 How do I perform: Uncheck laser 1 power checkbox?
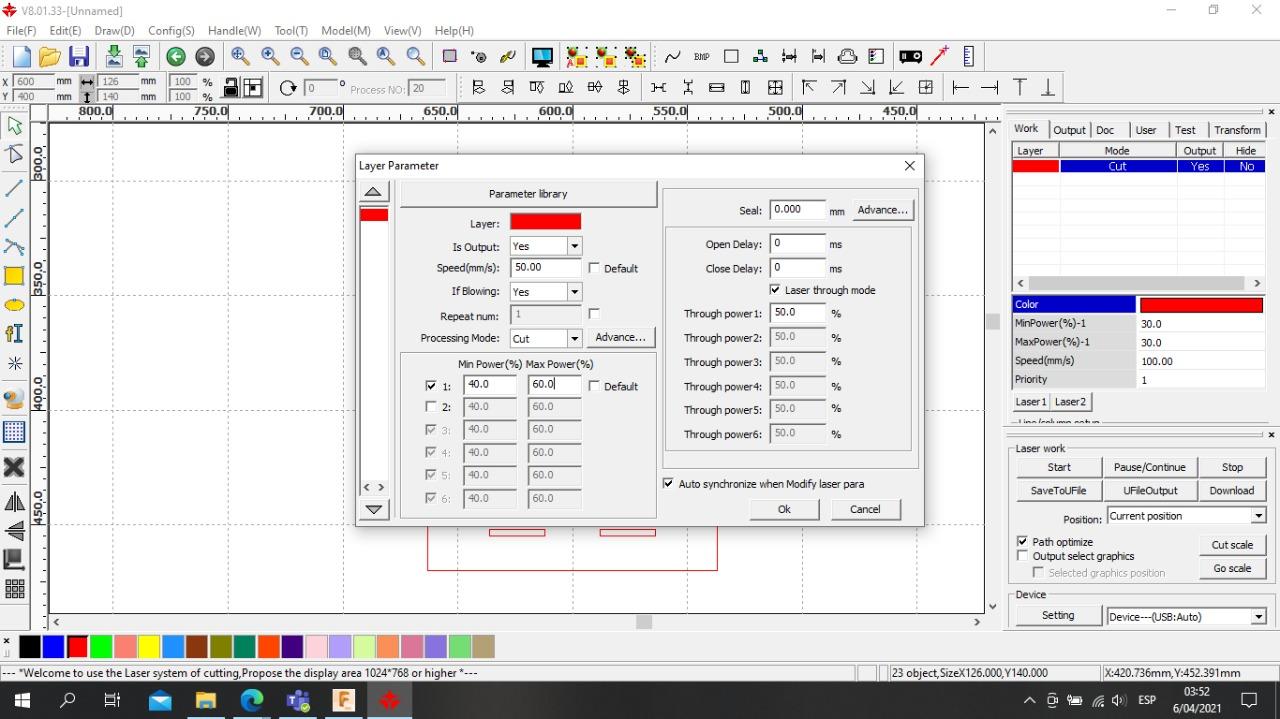pos(431,385)
